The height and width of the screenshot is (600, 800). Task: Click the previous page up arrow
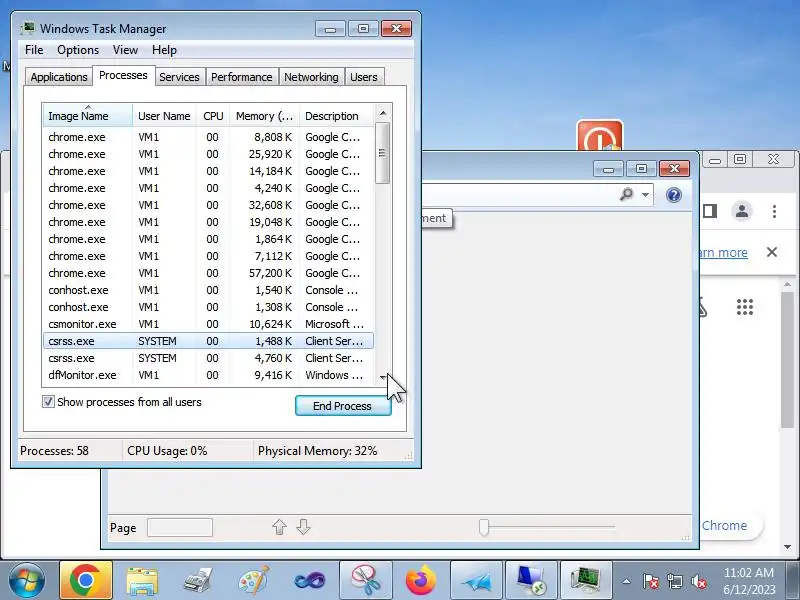[x=279, y=527]
